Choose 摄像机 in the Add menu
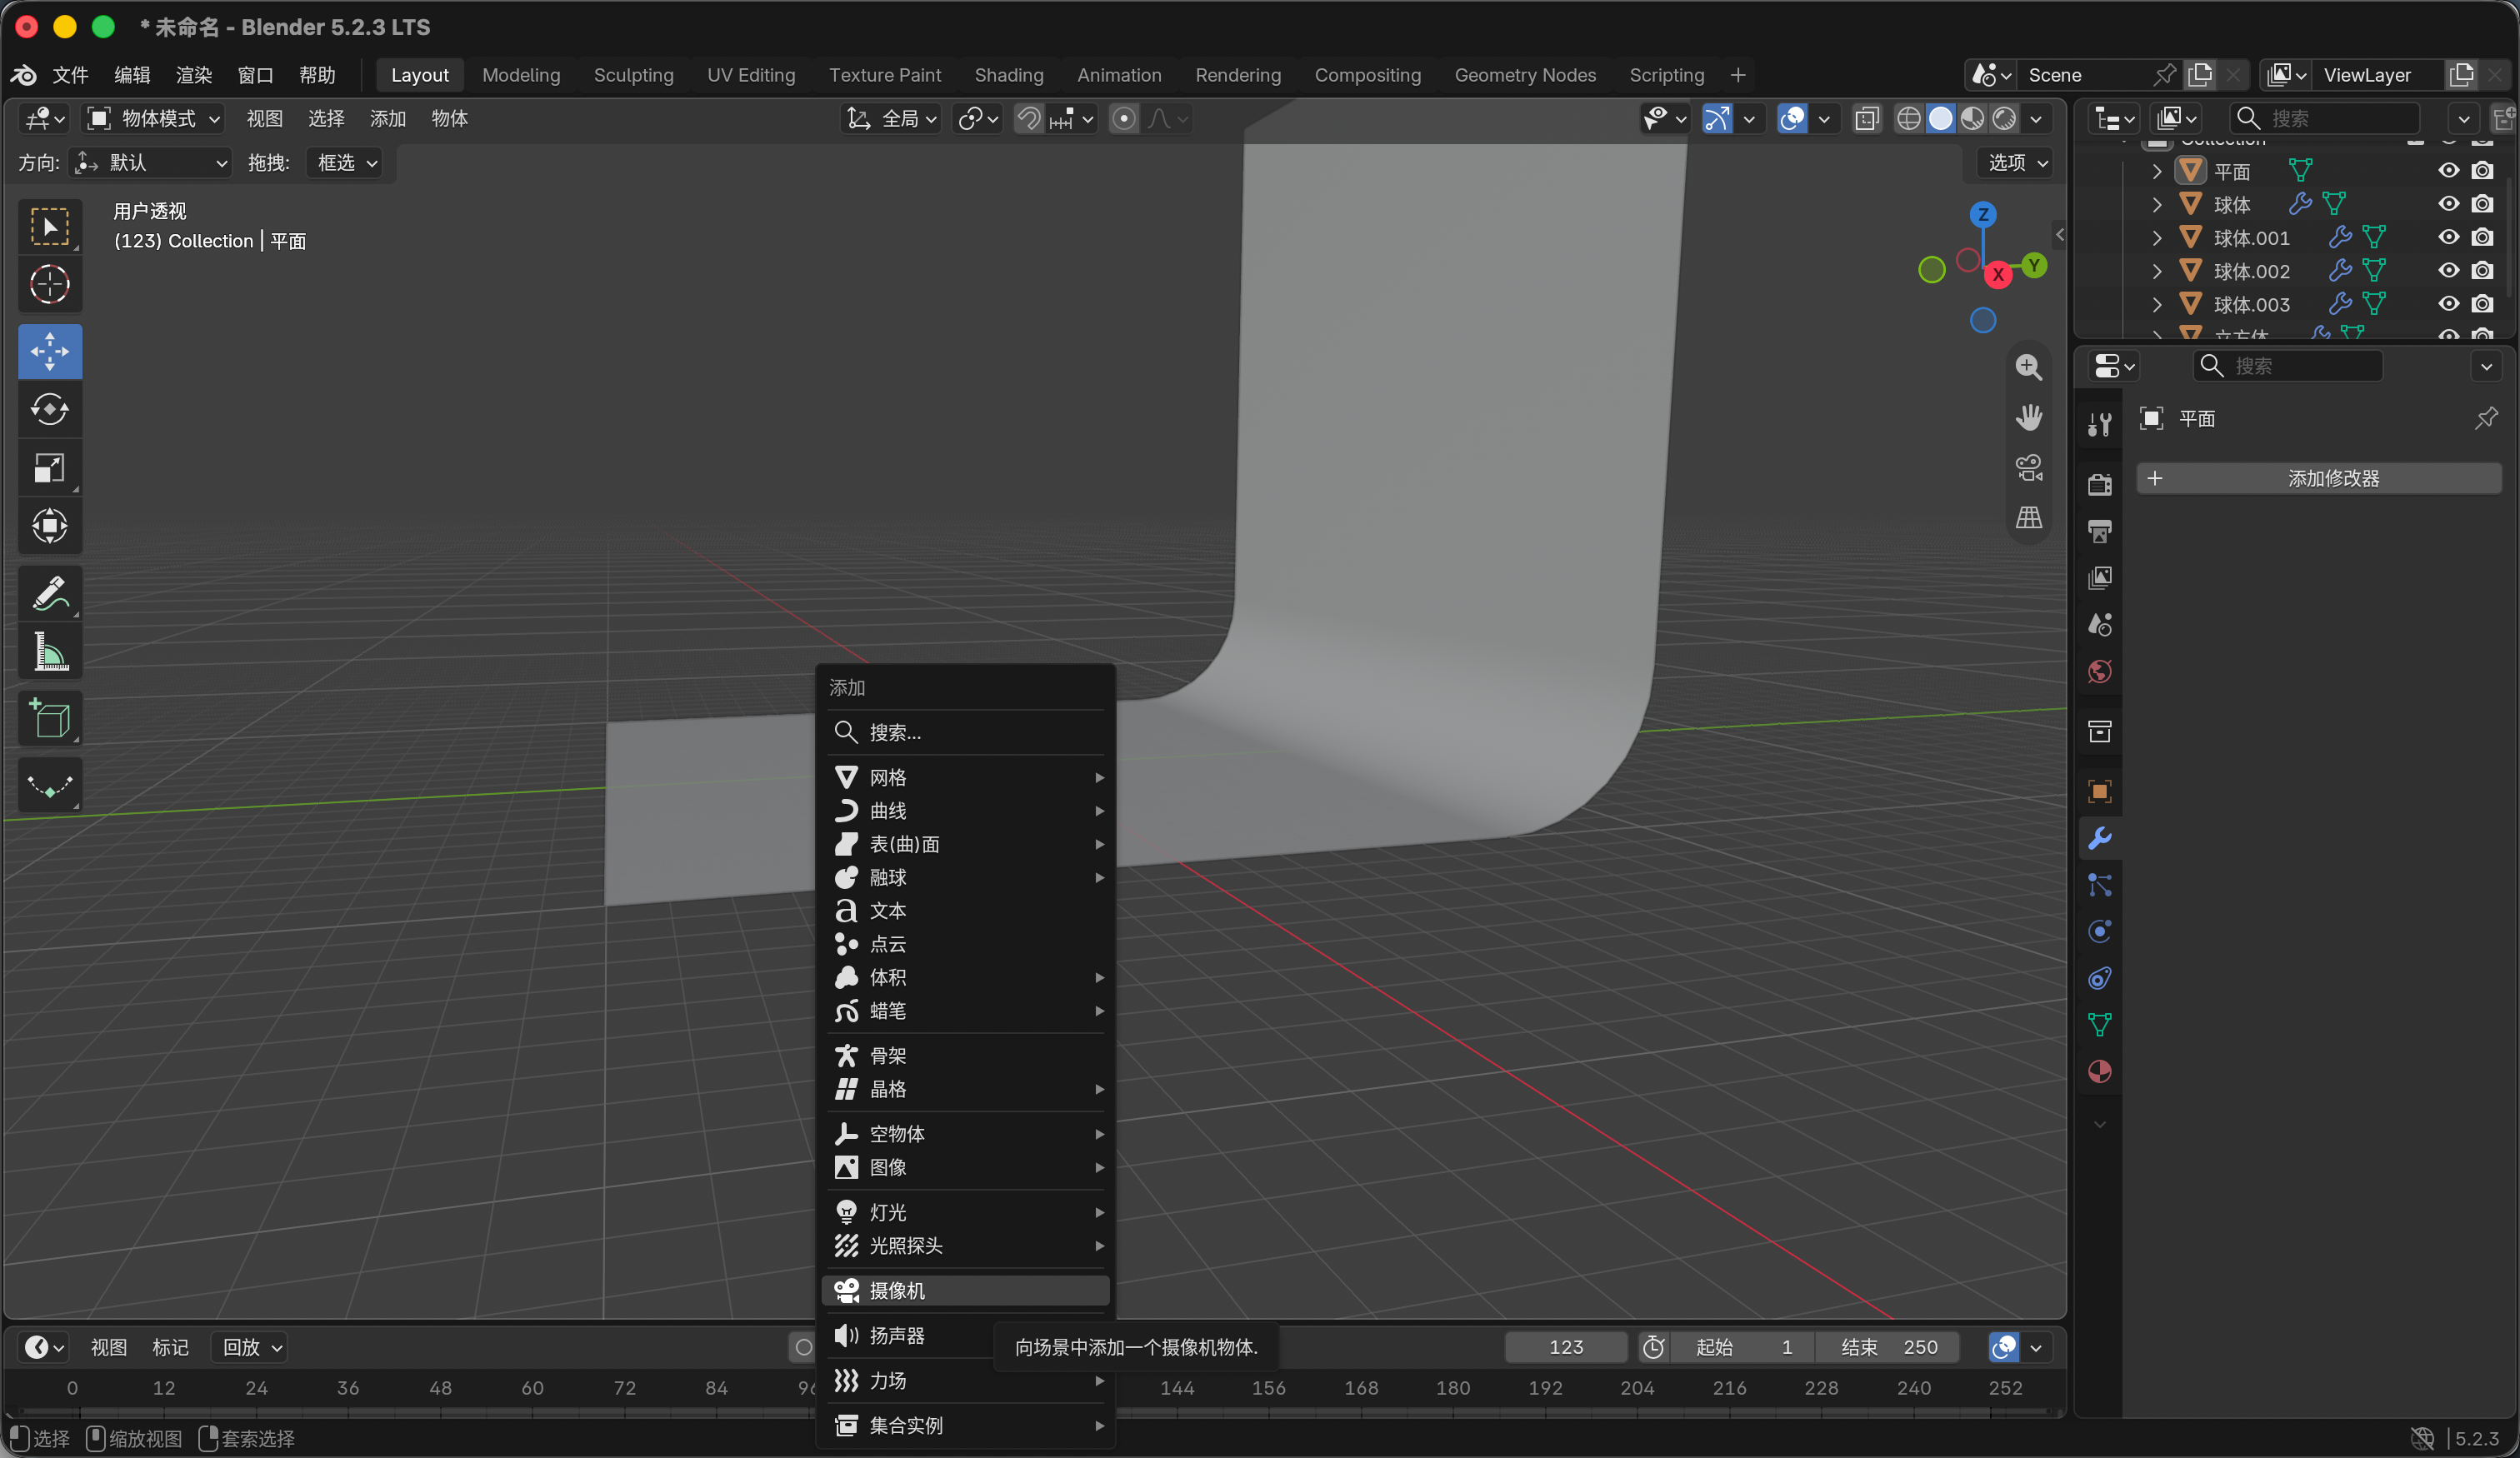The height and width of the screenshot is (1458, 2520). (x=965, y=1290)
